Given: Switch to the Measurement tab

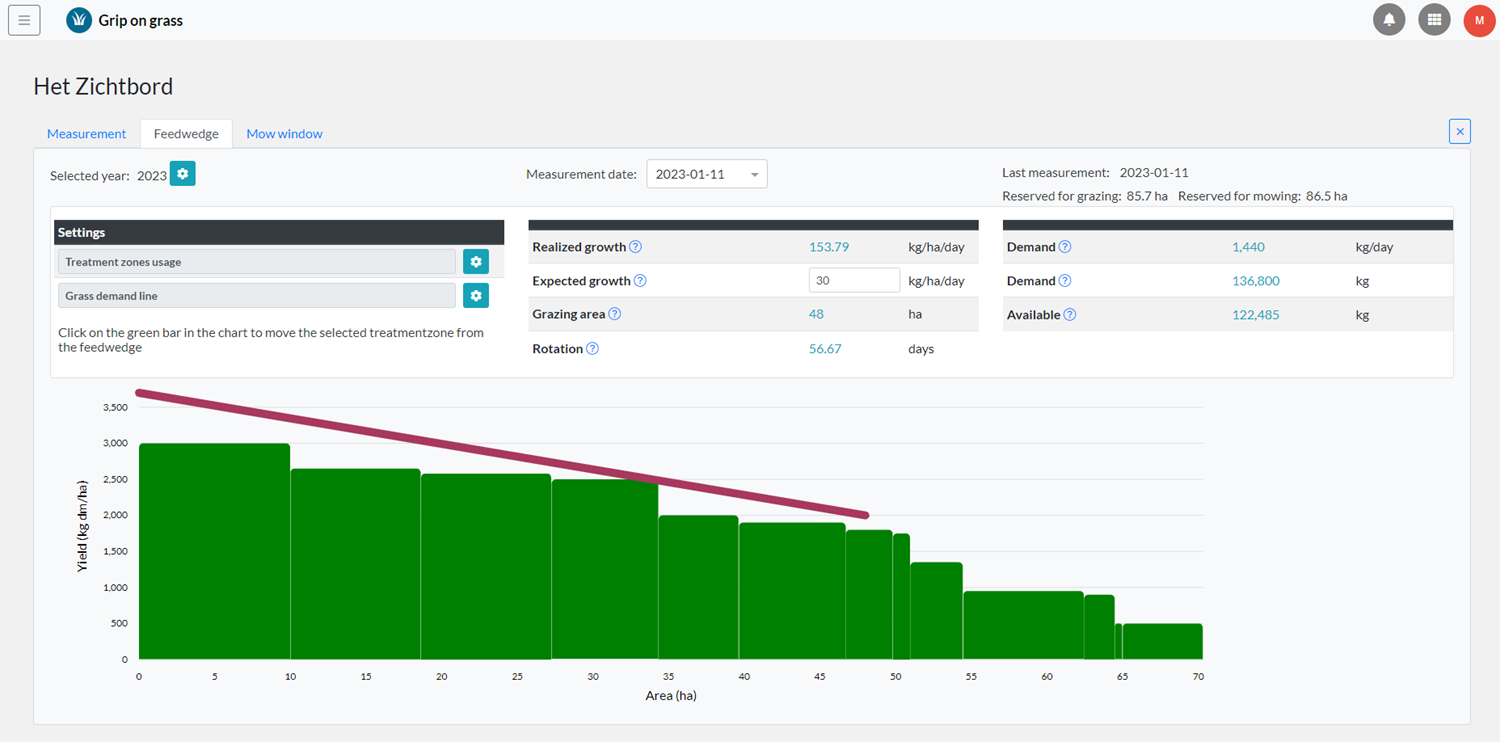Looking at the screenshot, I should [87, 134].
